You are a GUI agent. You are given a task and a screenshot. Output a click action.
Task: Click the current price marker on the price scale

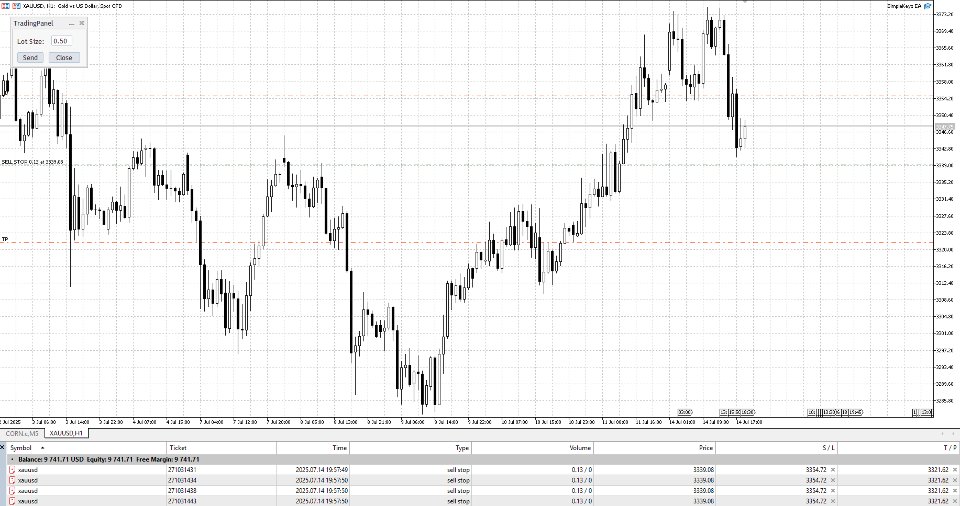[x=945, y=126]
